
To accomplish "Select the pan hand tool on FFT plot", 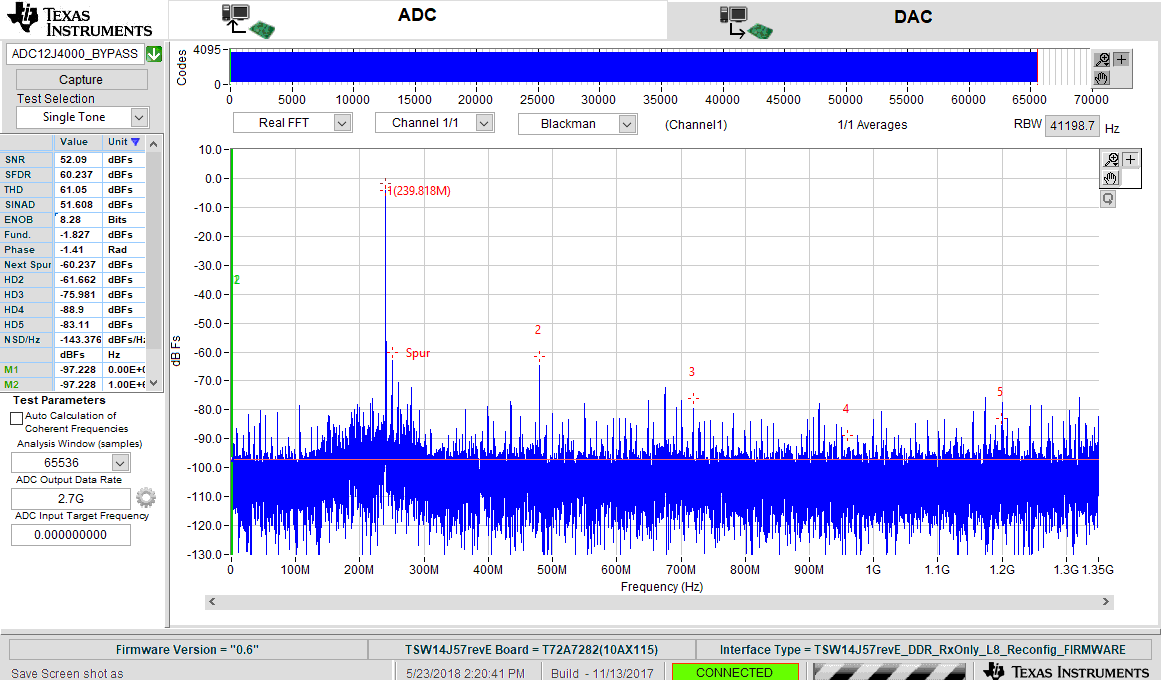I will pos(1111,178).
